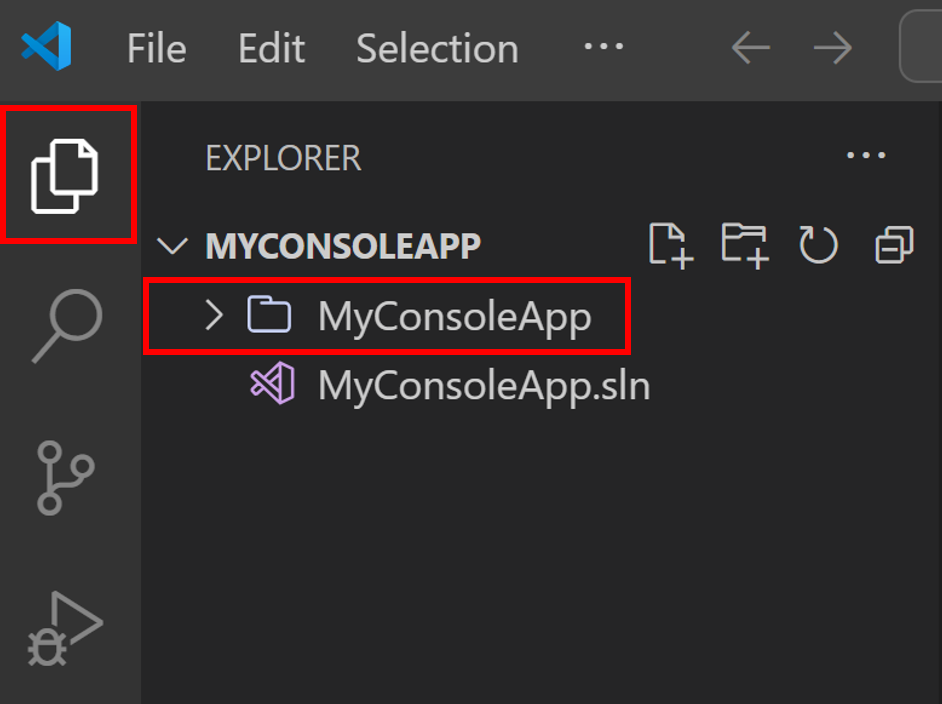Open the File menu
Viewport: 942px width, 704px height.
156,48
